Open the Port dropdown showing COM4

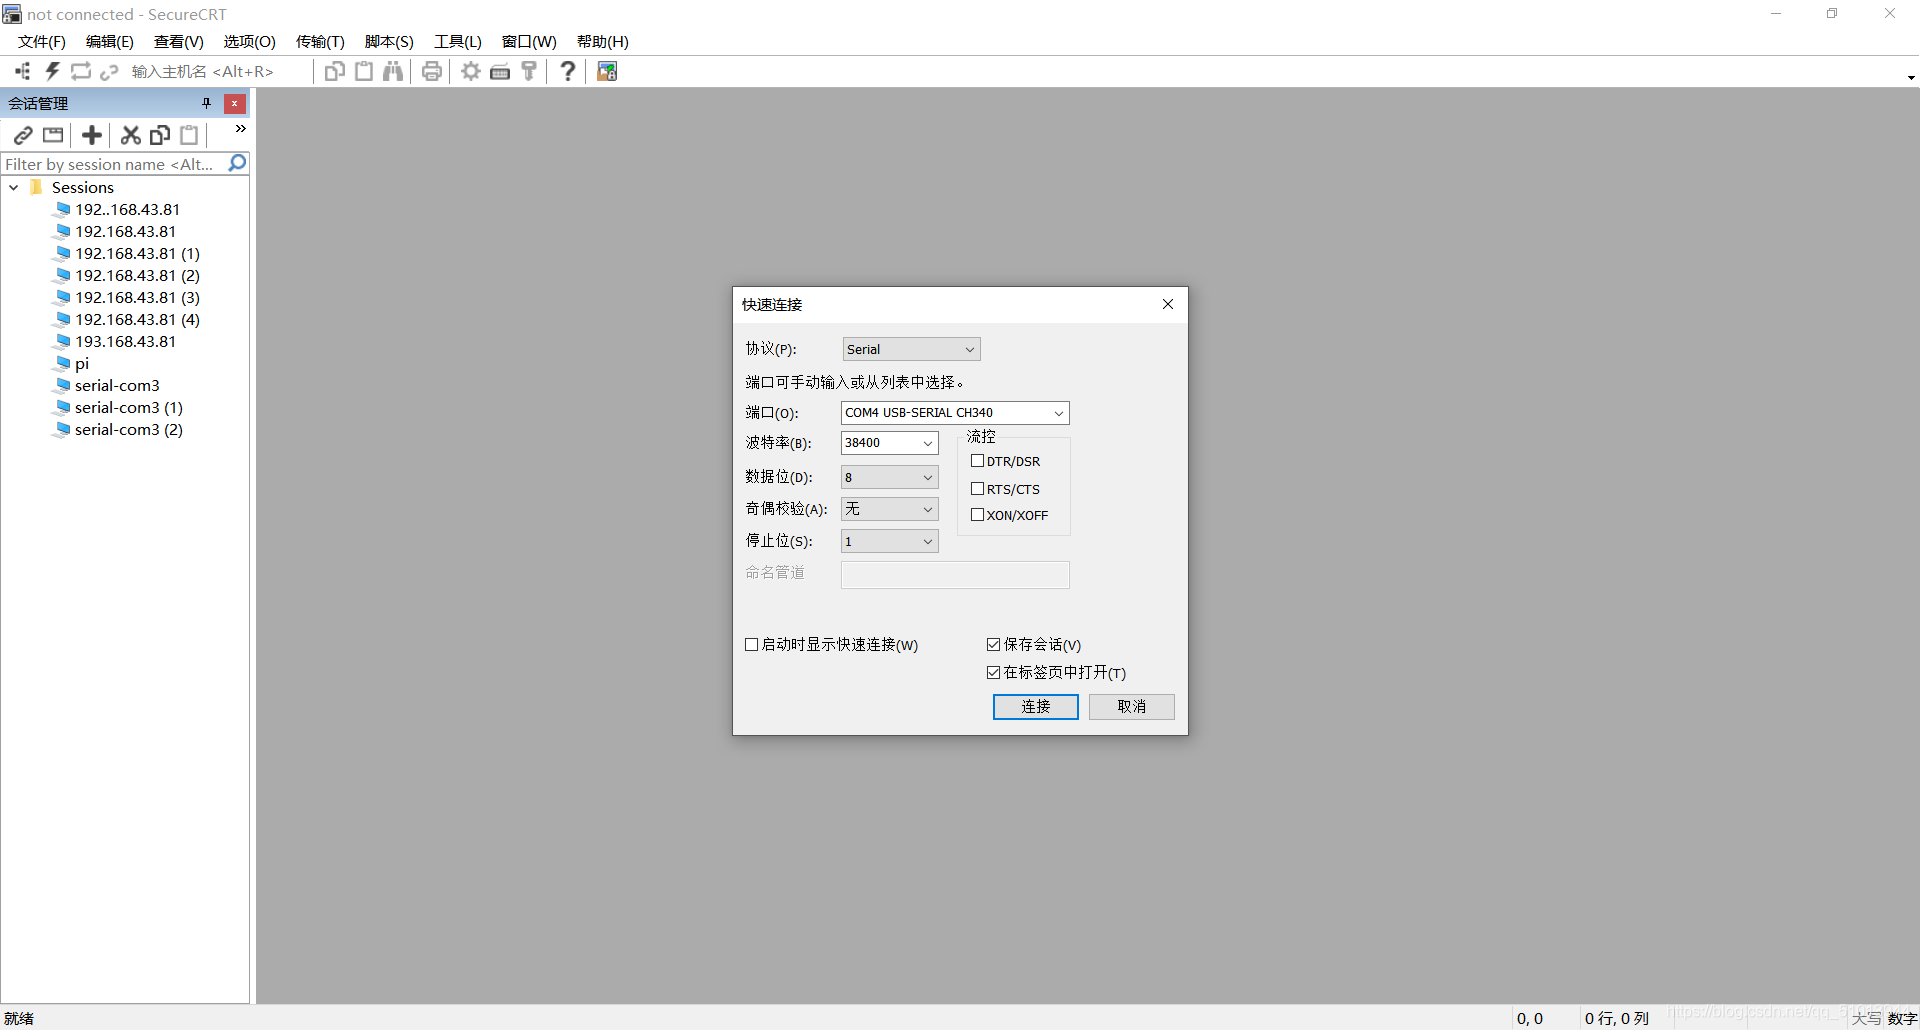click(x=955, y=413)
